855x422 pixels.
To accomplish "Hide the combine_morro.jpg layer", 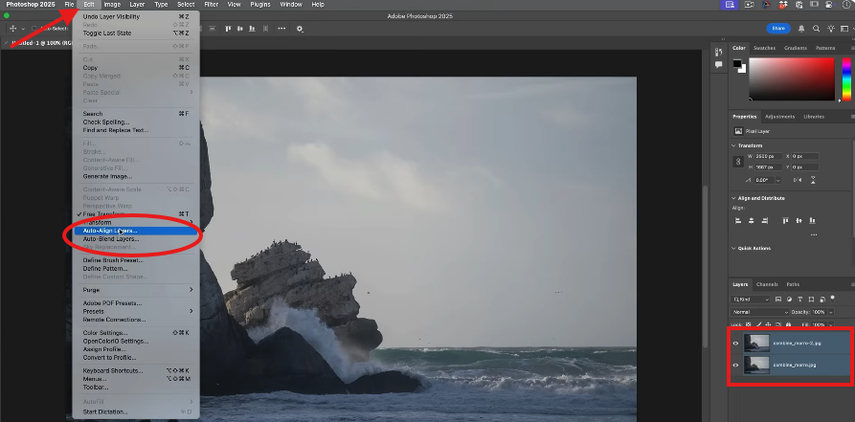I will (736, 365).
